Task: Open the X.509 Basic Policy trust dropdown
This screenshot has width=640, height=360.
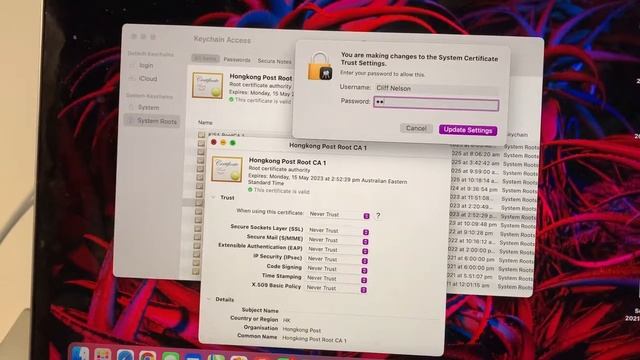Action: pyautogui.click(x=336, y=289)
